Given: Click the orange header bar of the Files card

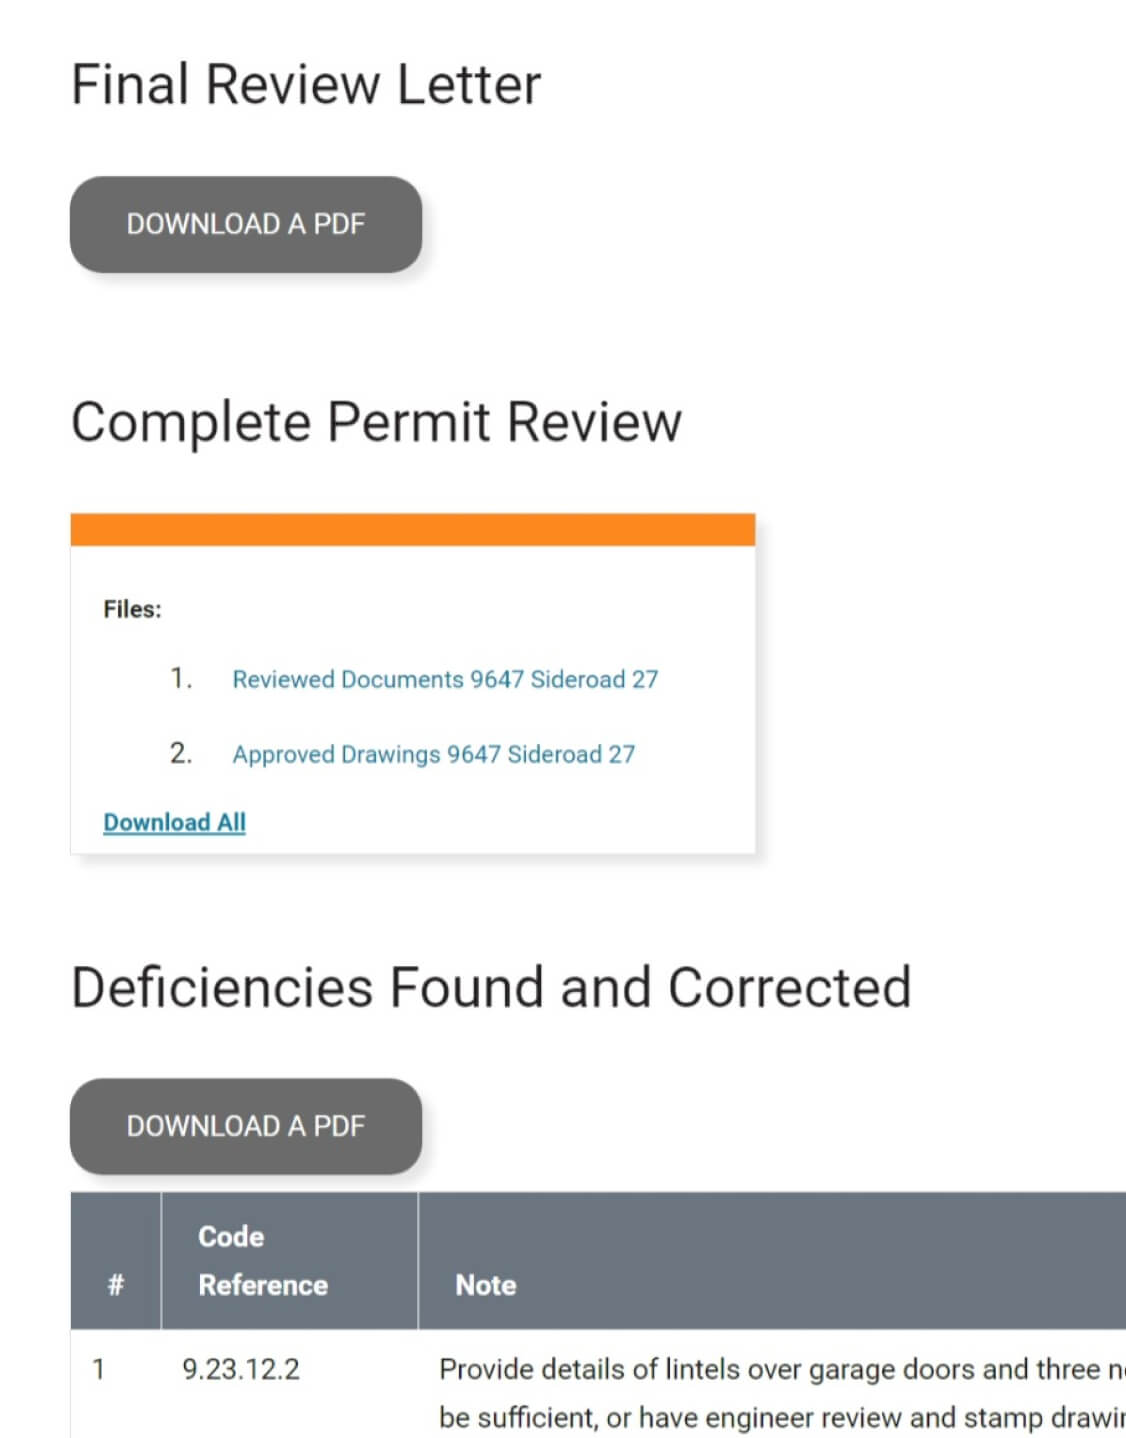Looking at the screenshot, I should (413, 527).
